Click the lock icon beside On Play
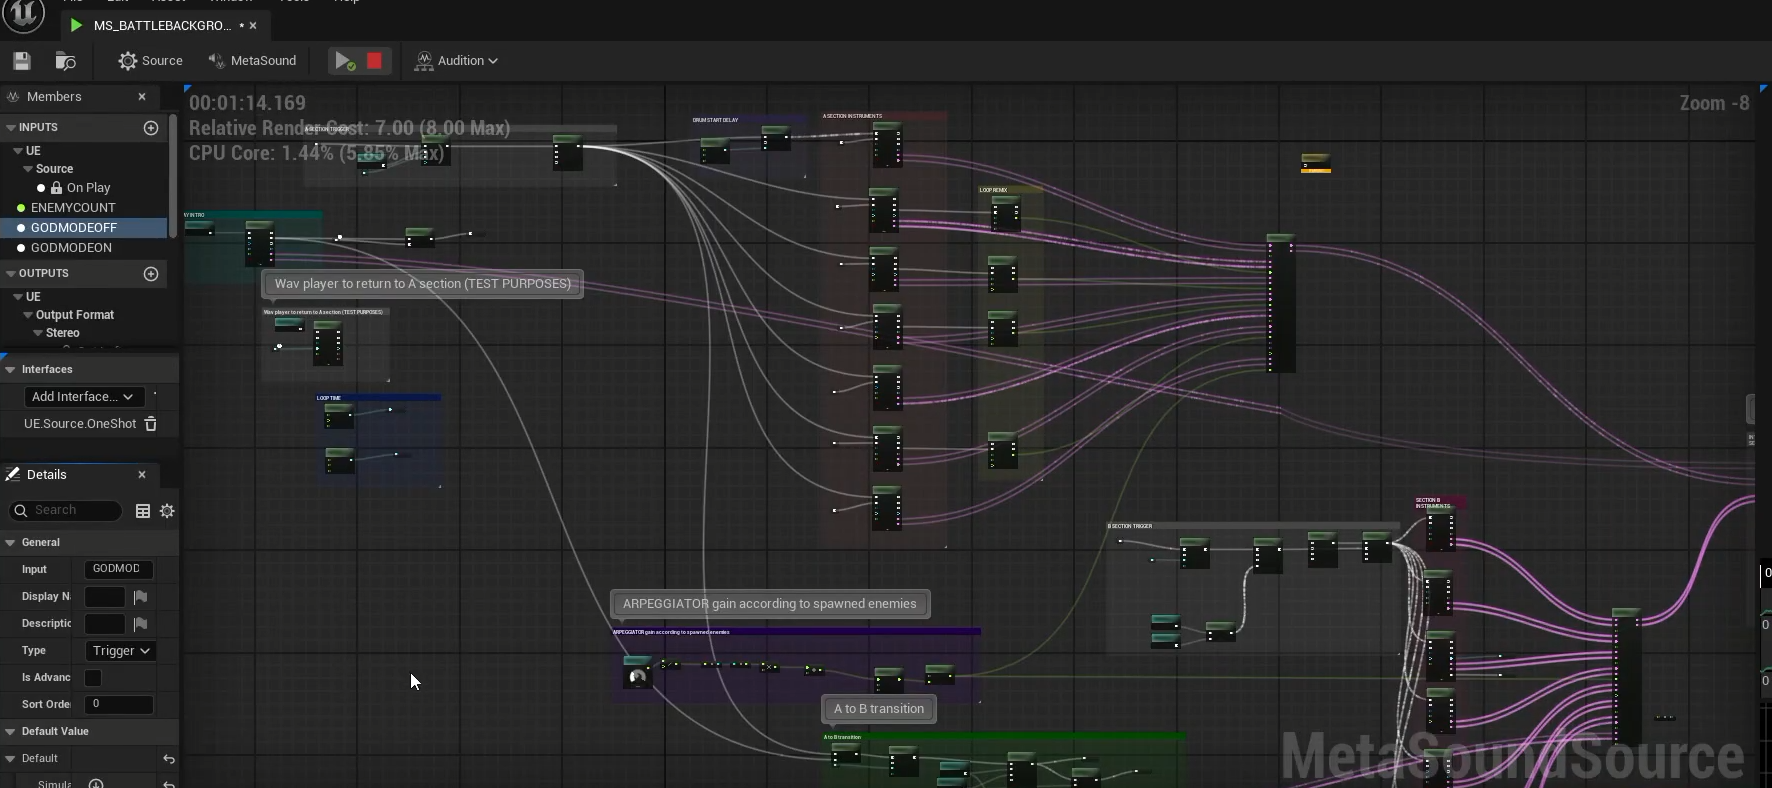The width and height of the screenshot is (1772, 788). tap(57, 188)
